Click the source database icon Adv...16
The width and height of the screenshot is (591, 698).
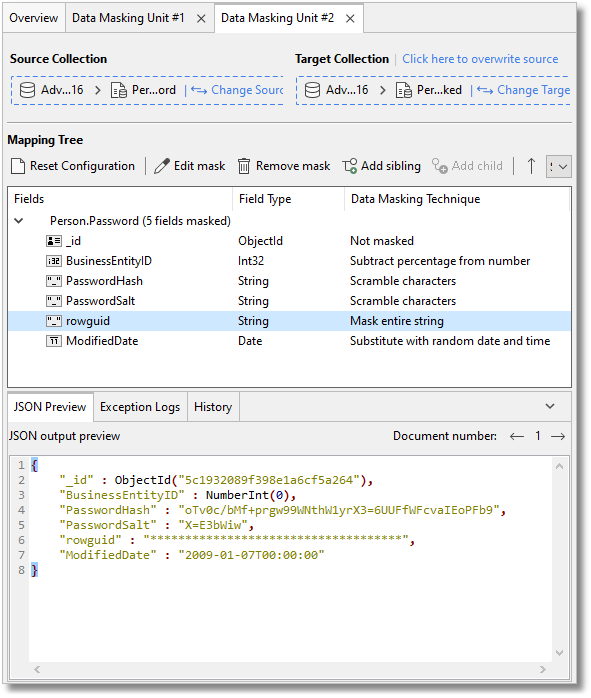[28, 90]
